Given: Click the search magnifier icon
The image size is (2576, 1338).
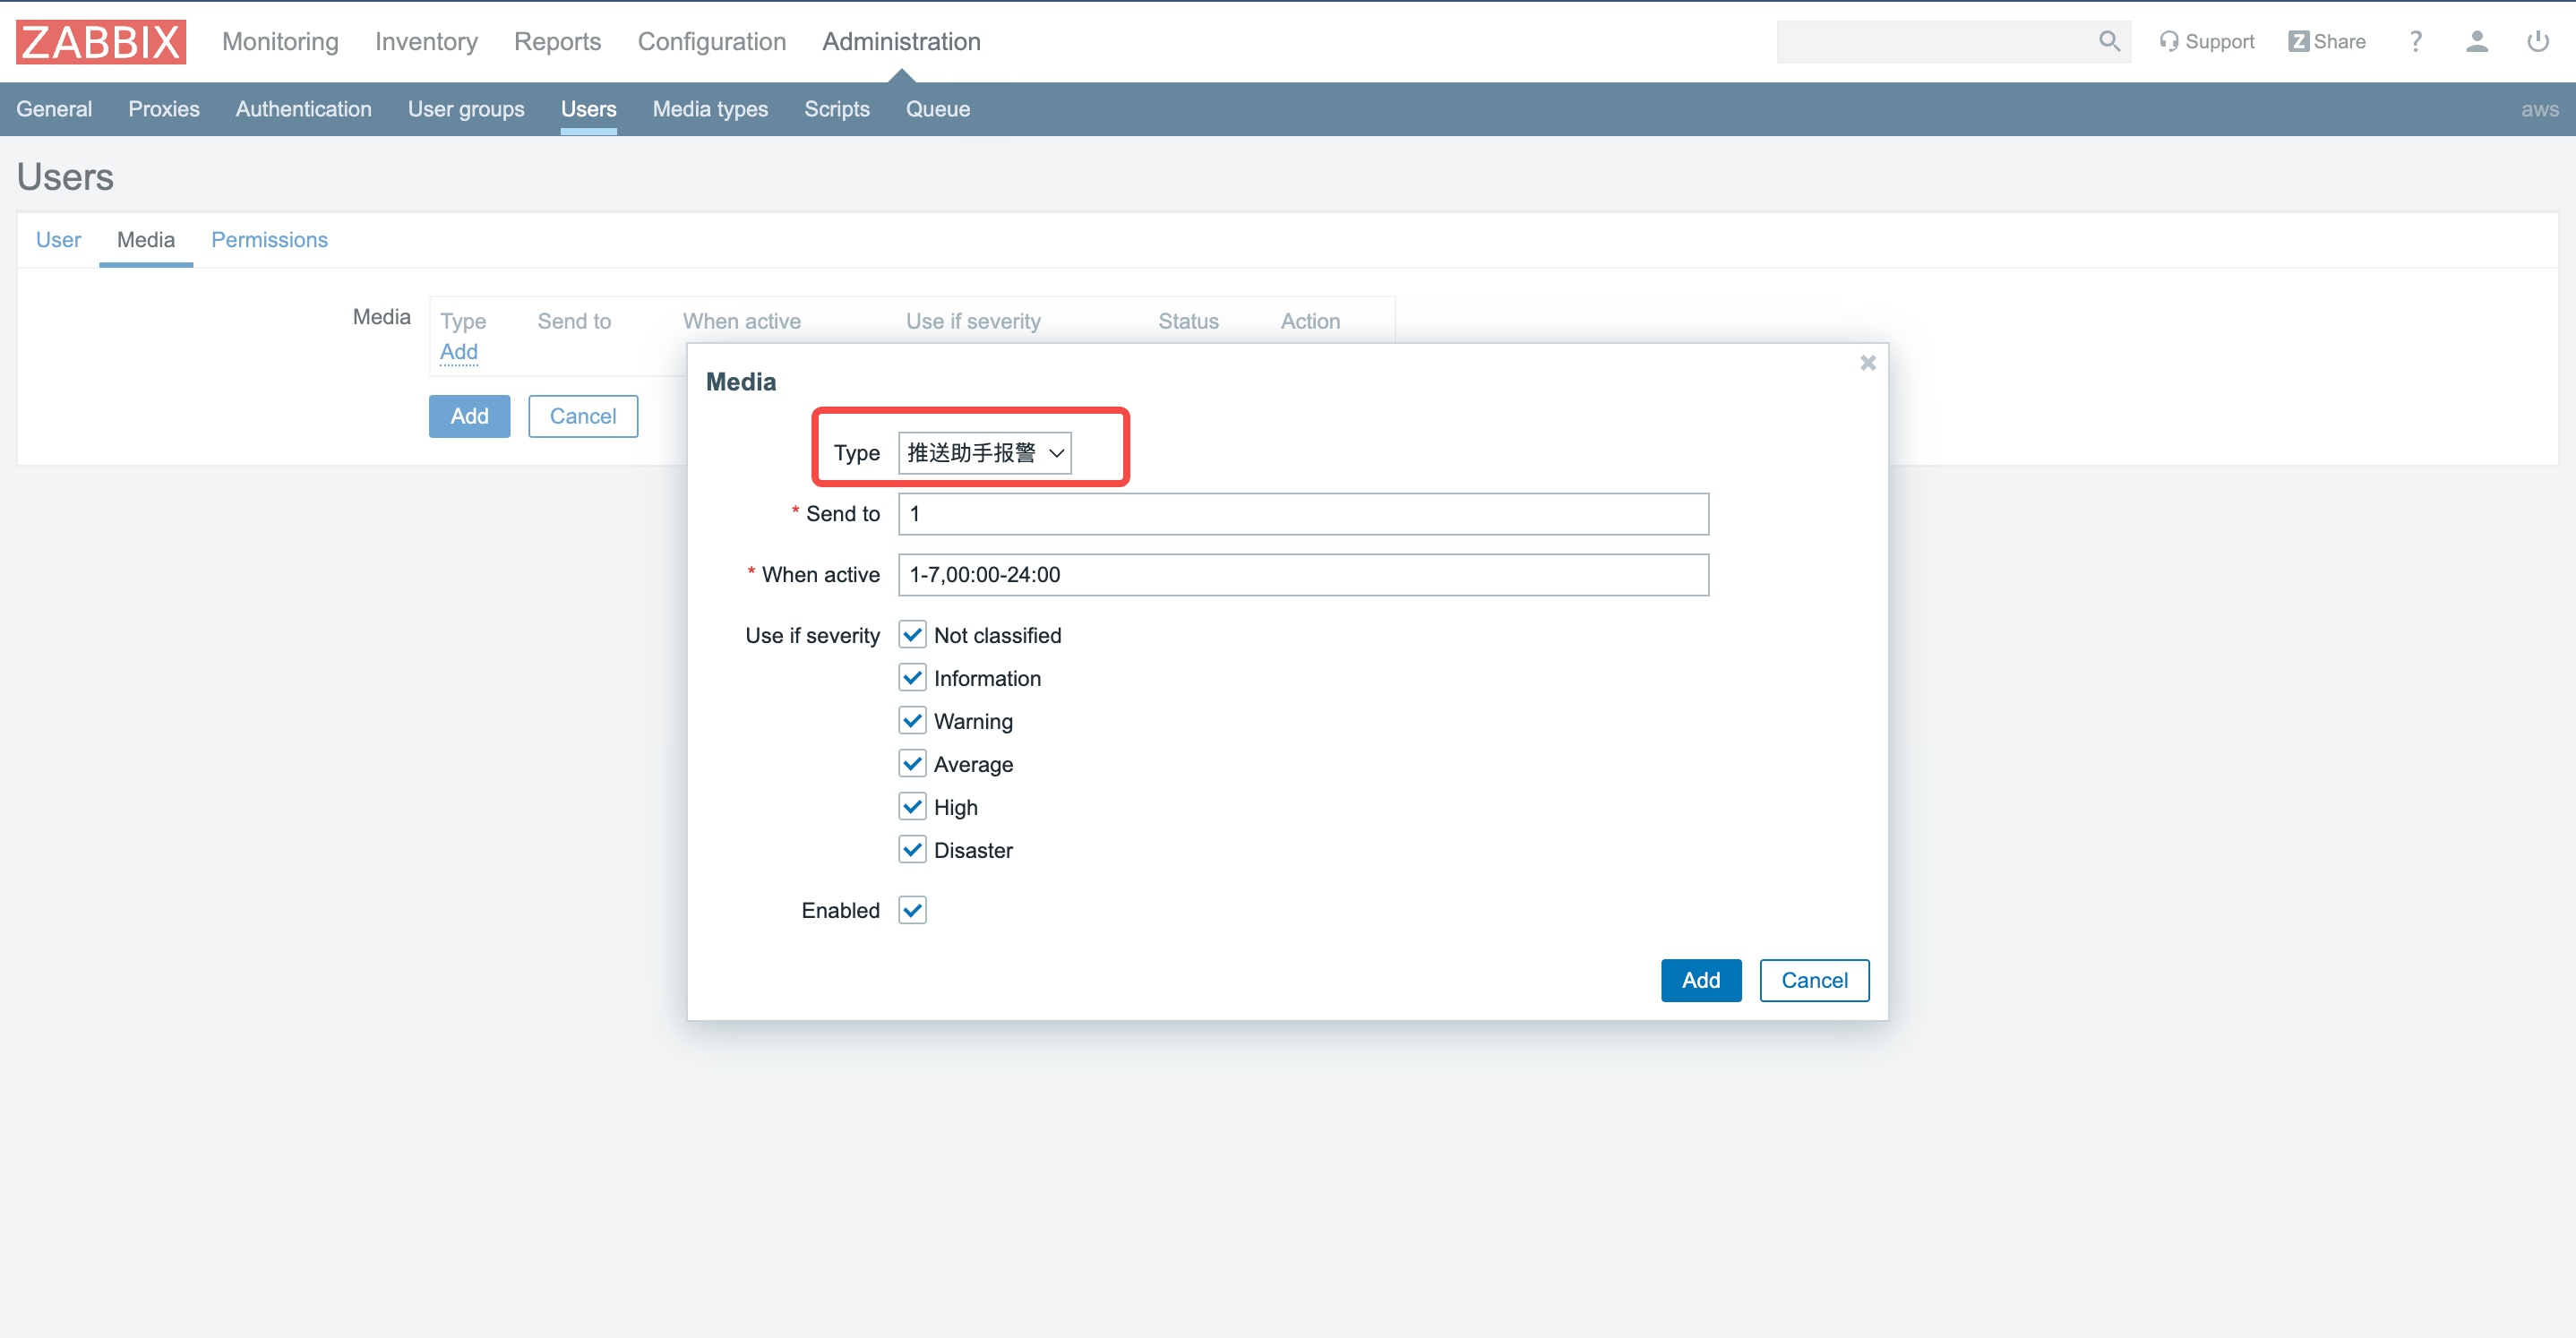Looking at the screenshot, I should click(x=2109, y=41).
